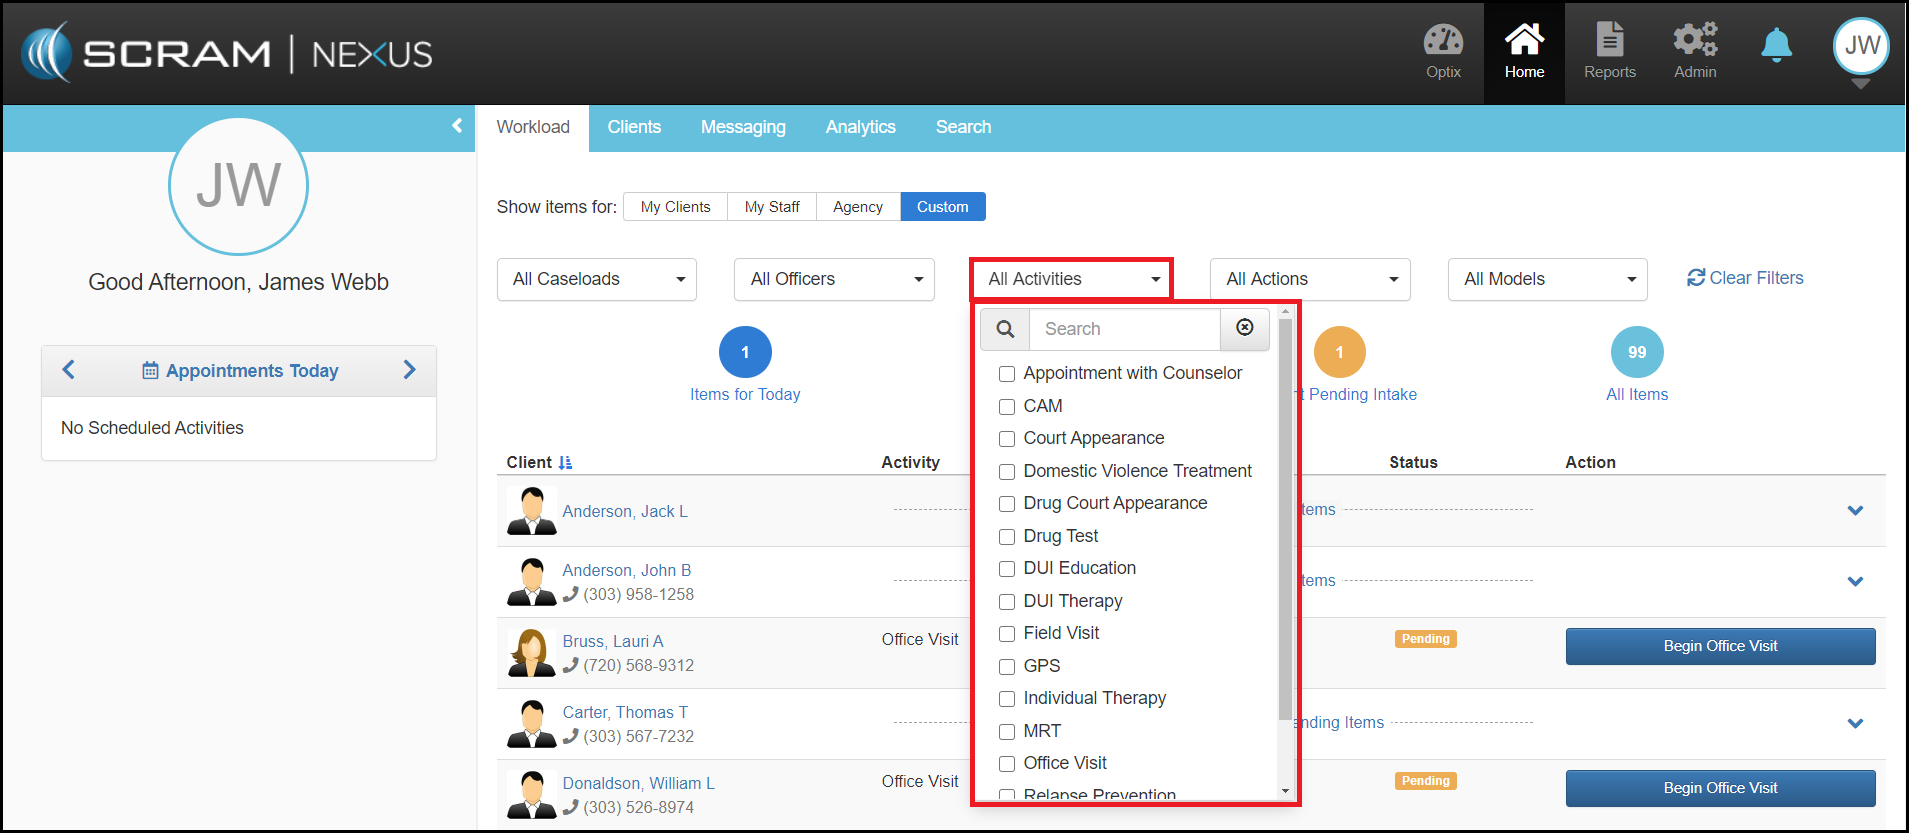Check the Court Appearance checkbox

(x=1007, y=439)
